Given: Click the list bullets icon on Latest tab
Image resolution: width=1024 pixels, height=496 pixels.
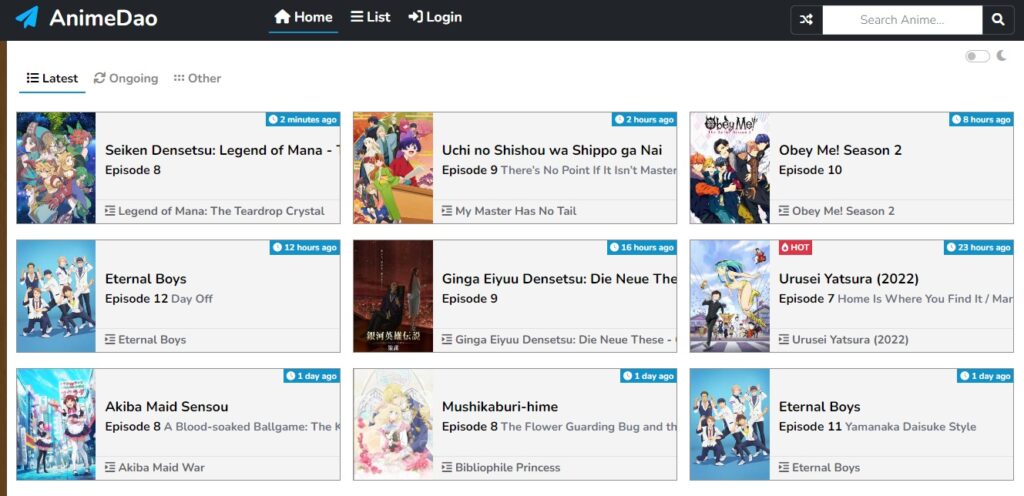Looking at the screenshot, I should pos(33,78).
